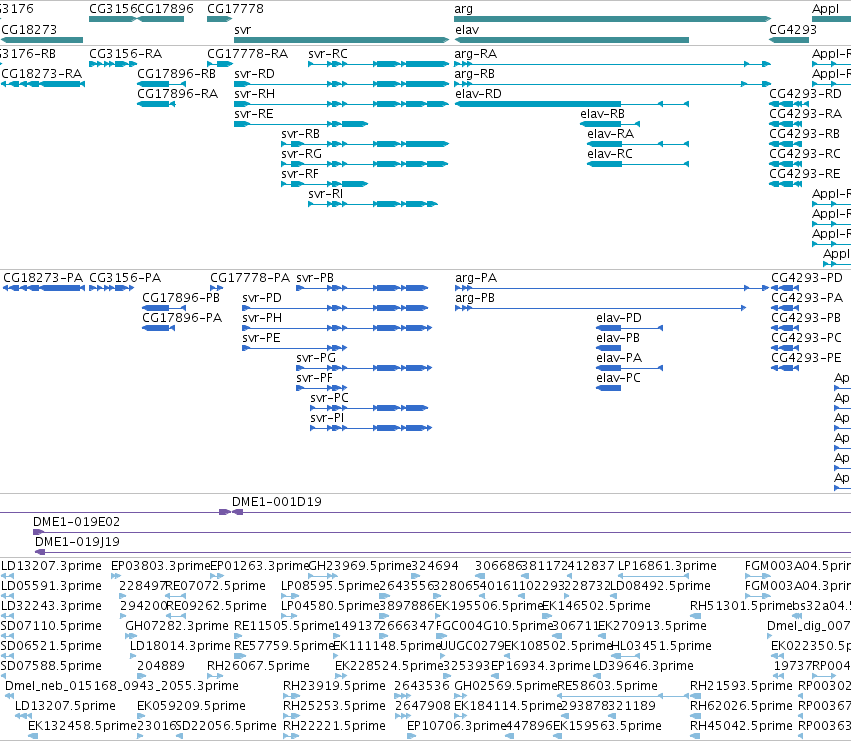Click the CG4293-RD transcript label
The width and height of the screenshot is (851, 741).
805,94
